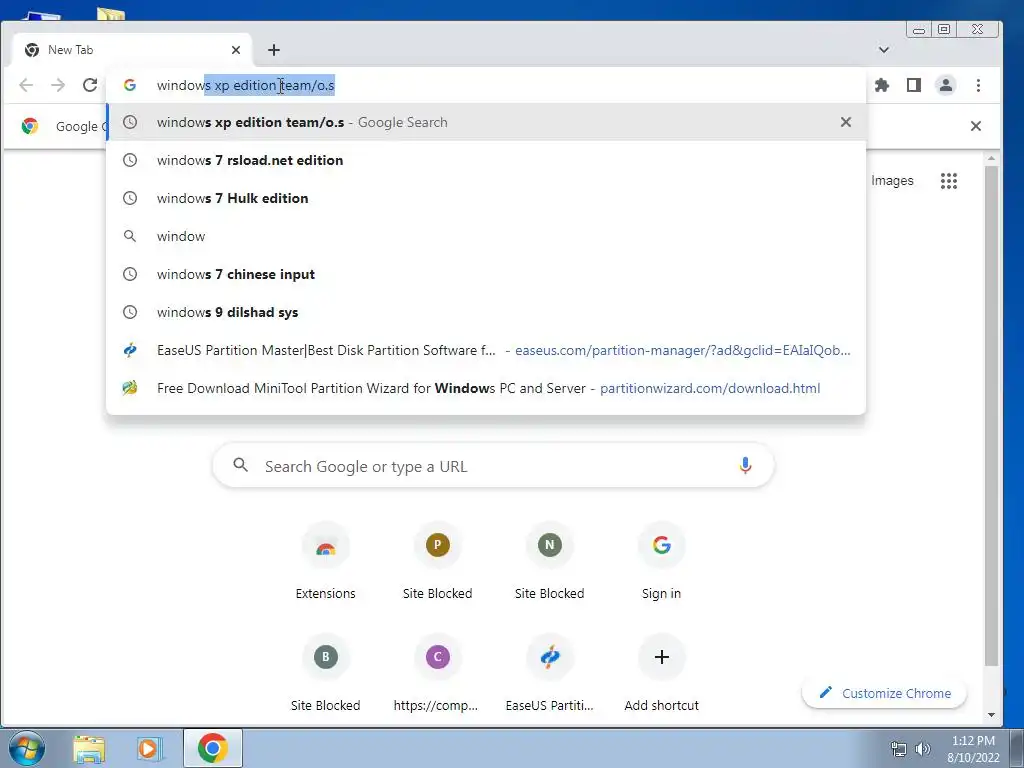
Task: Open the EaseUS Partition Master suggestion
Action: click(487, 350)
